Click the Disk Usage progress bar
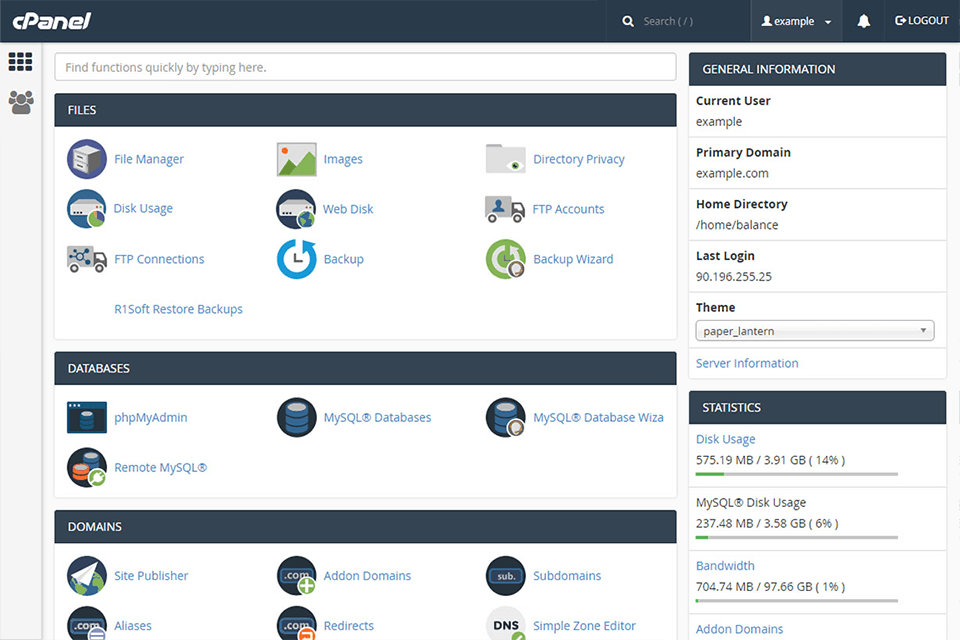 (x=797, y=474)
